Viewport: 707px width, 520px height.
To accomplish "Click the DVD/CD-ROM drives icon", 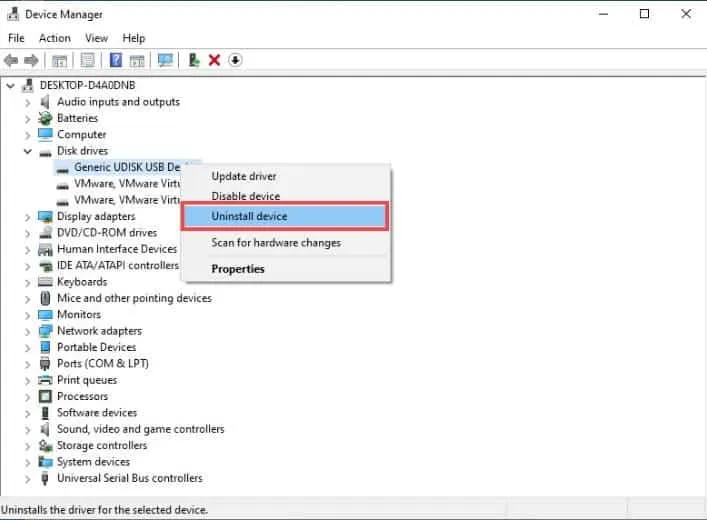I will click(x=45, y=233).
